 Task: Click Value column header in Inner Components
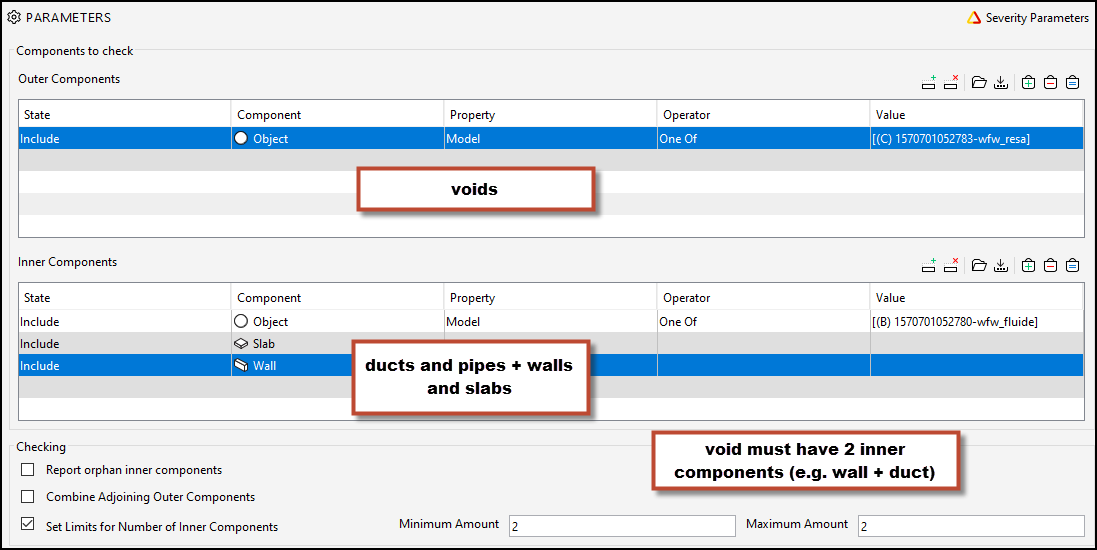[977, 297]
